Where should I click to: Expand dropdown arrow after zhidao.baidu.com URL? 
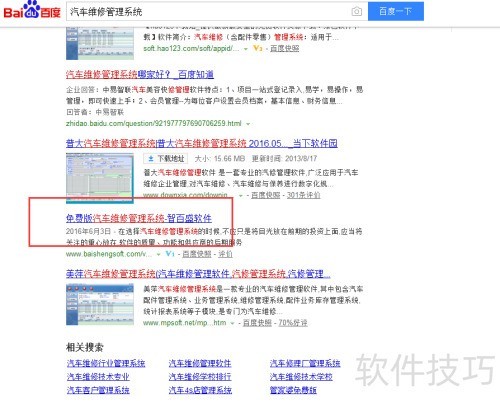point(248,124)
